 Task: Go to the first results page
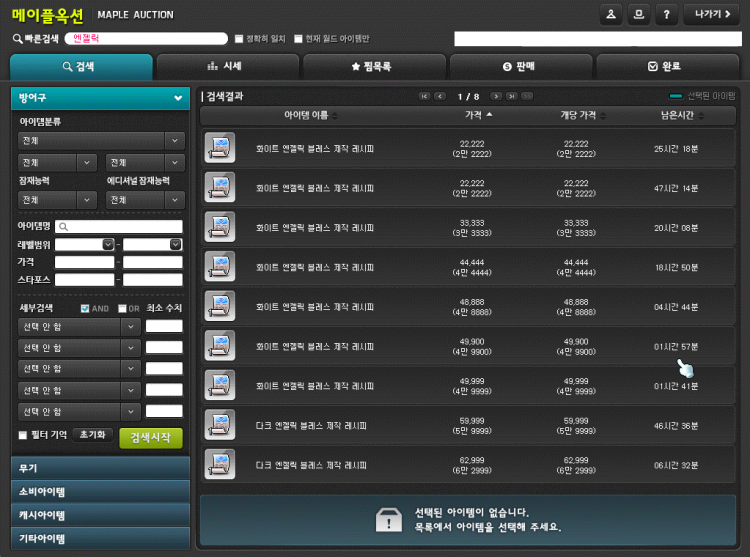click(424, 97)
